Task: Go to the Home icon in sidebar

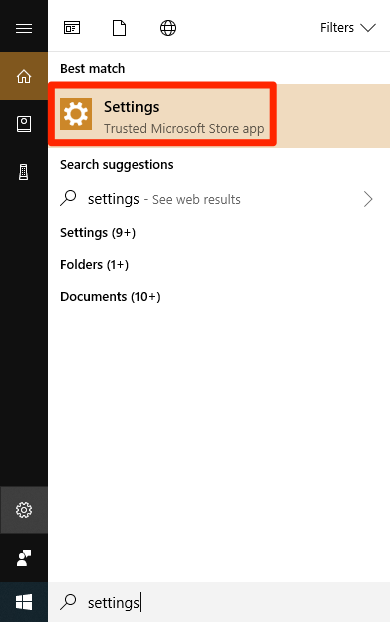Action: point(24,76)
